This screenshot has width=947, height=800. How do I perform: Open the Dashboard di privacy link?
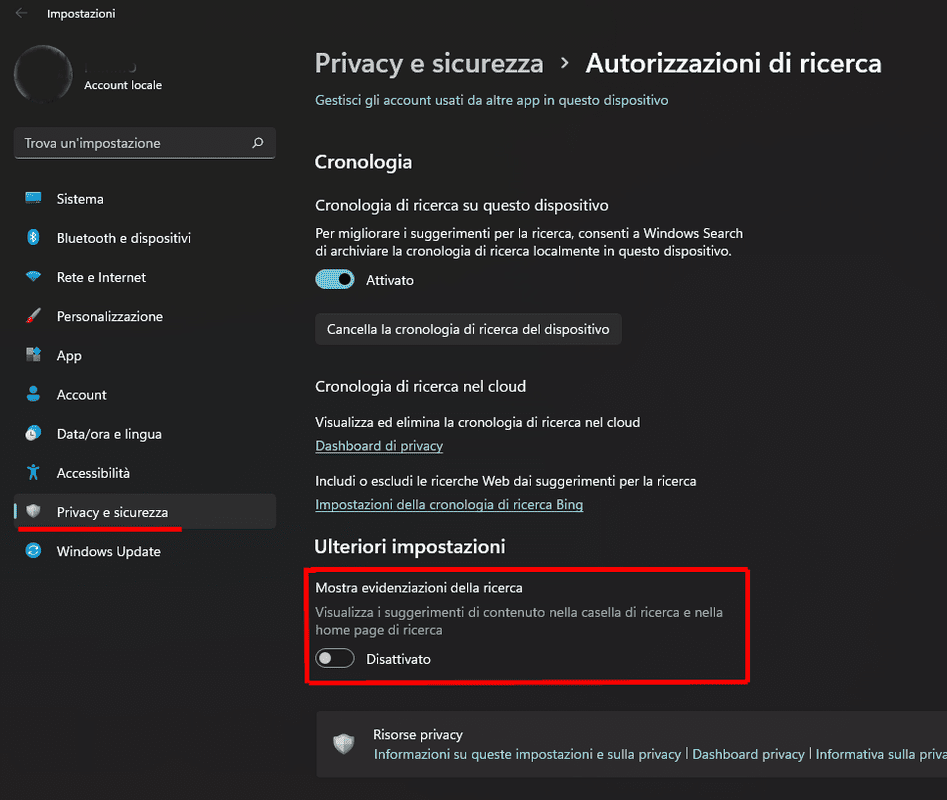click(x=379, y=446)
